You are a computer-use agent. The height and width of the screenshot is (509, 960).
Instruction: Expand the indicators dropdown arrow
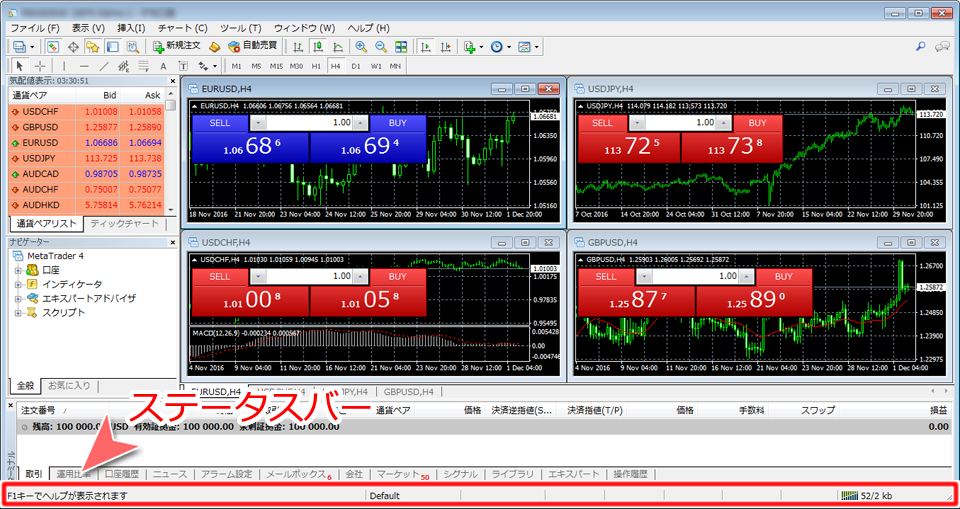click(481, 47)
